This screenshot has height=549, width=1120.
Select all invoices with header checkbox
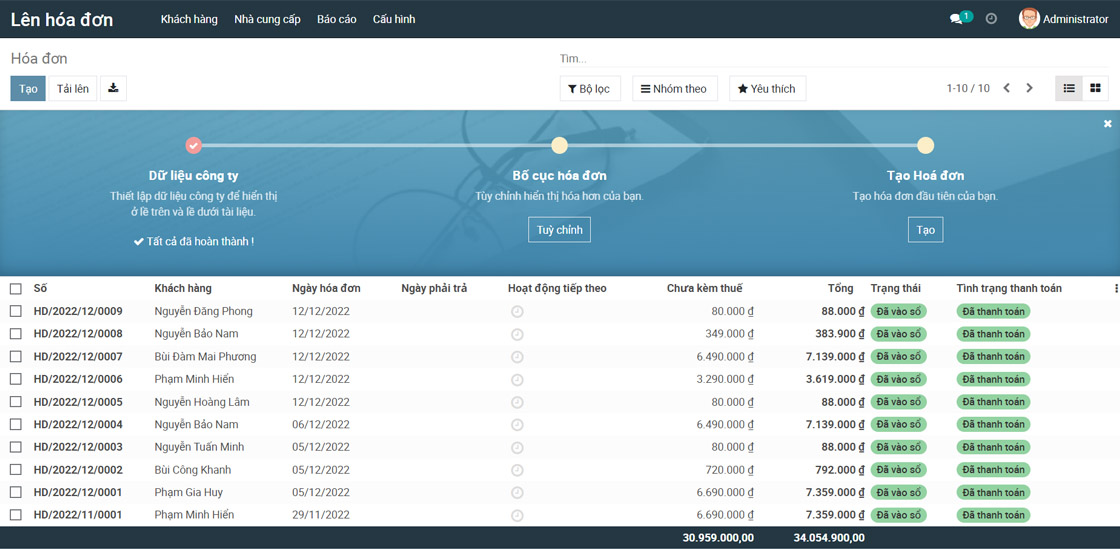click(15, 289)
